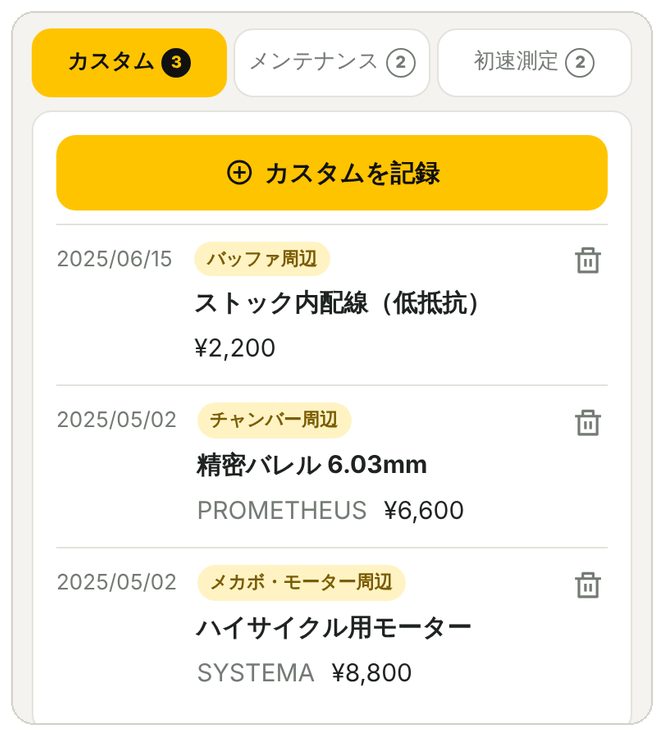
Task: Click the 2025/06/15 date label
Action: coord(114,259)
